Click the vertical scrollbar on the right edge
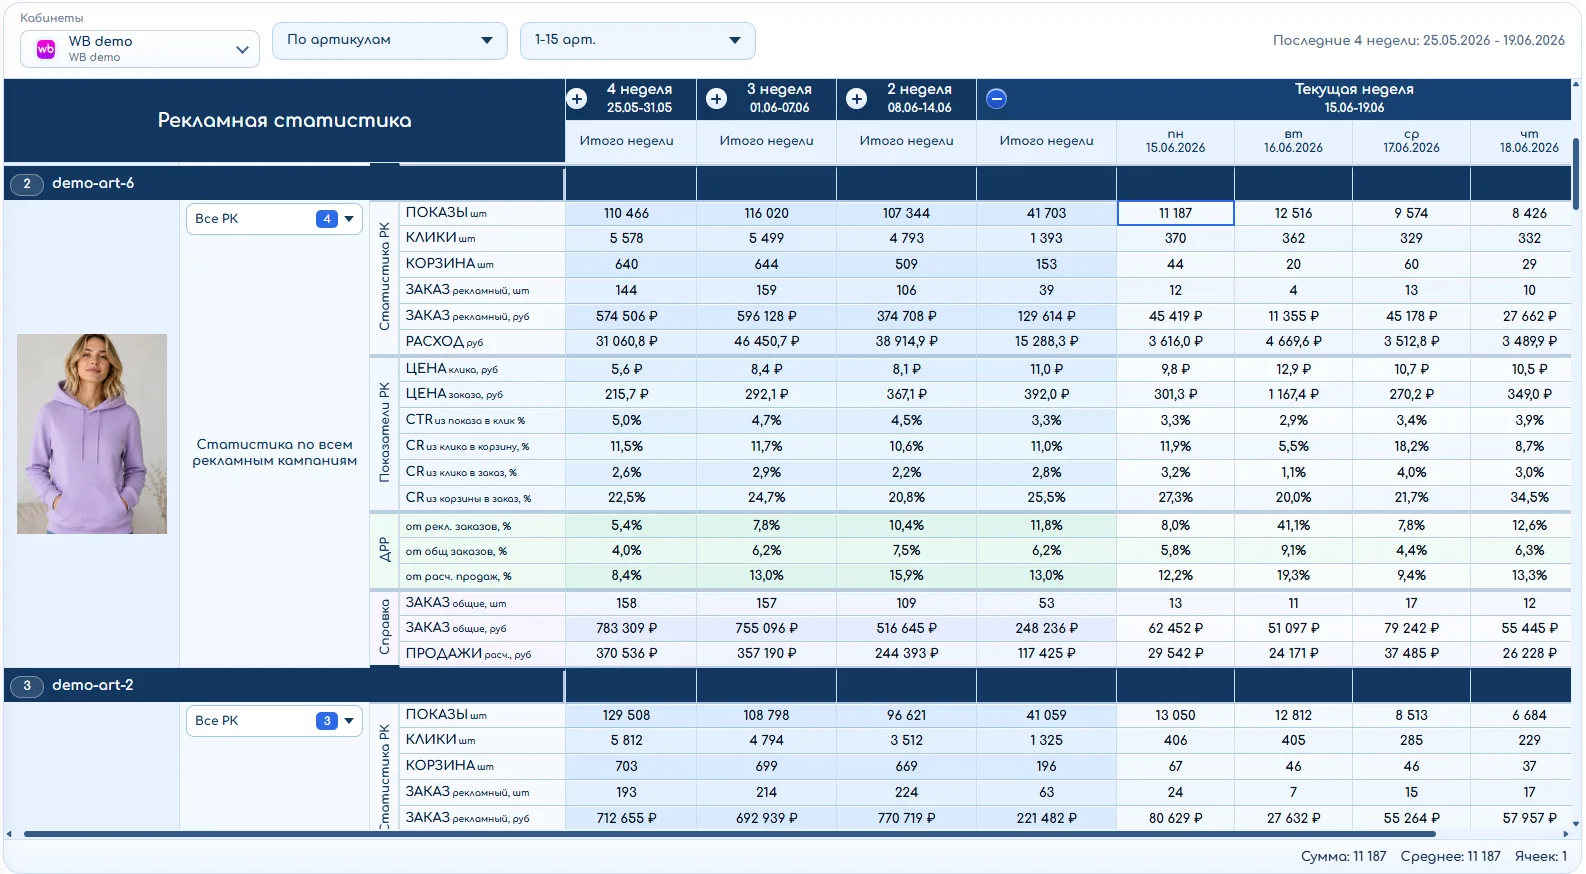This screenshot has height=874, width=1586. (x=1576, y=175)
